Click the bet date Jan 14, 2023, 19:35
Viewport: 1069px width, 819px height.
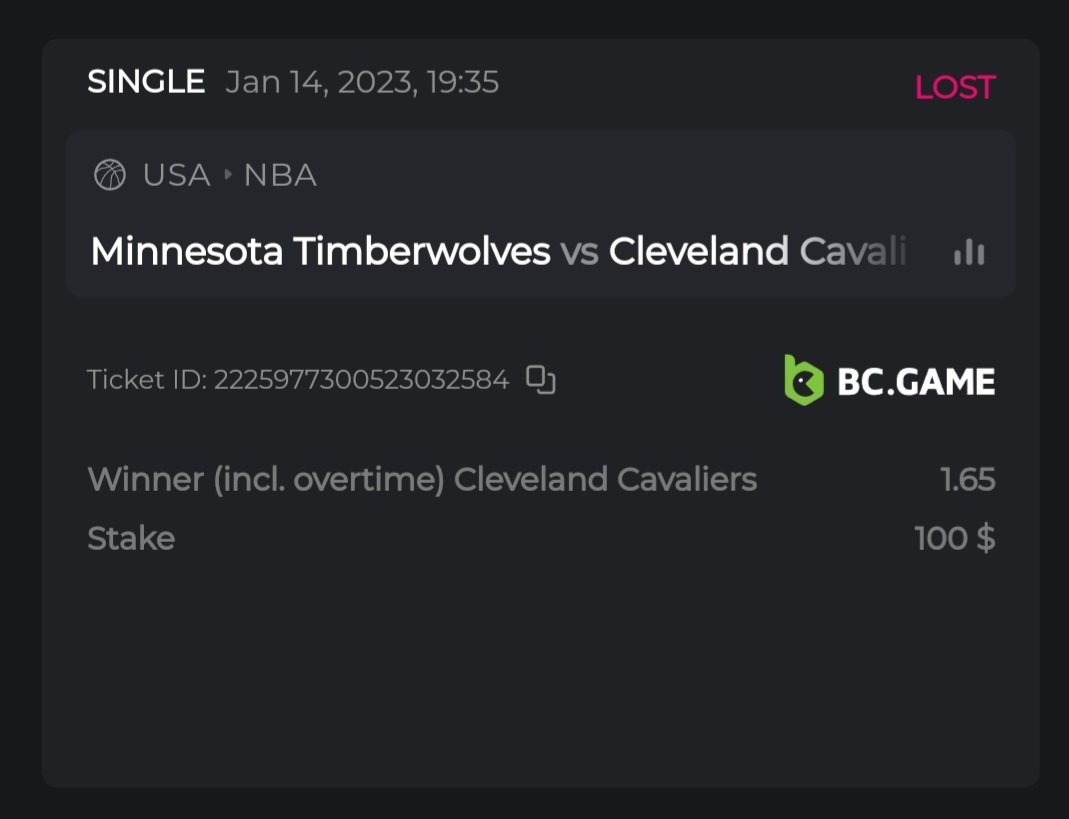coord(362,82)
